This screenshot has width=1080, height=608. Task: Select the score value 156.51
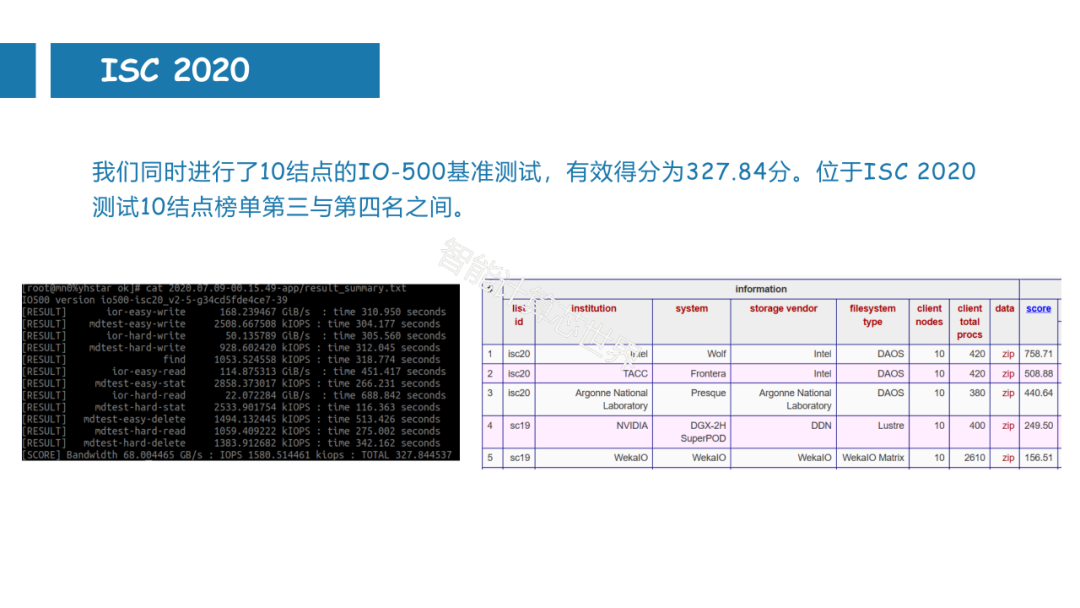pos(1038,458)
